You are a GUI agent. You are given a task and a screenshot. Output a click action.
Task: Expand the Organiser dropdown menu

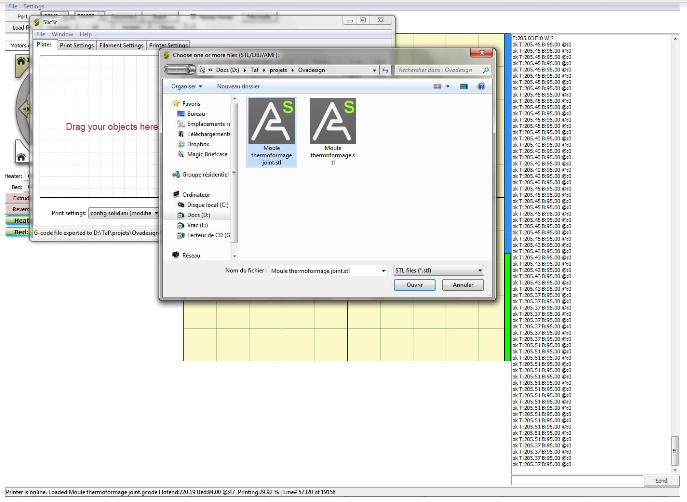click(x=186, y=86)
